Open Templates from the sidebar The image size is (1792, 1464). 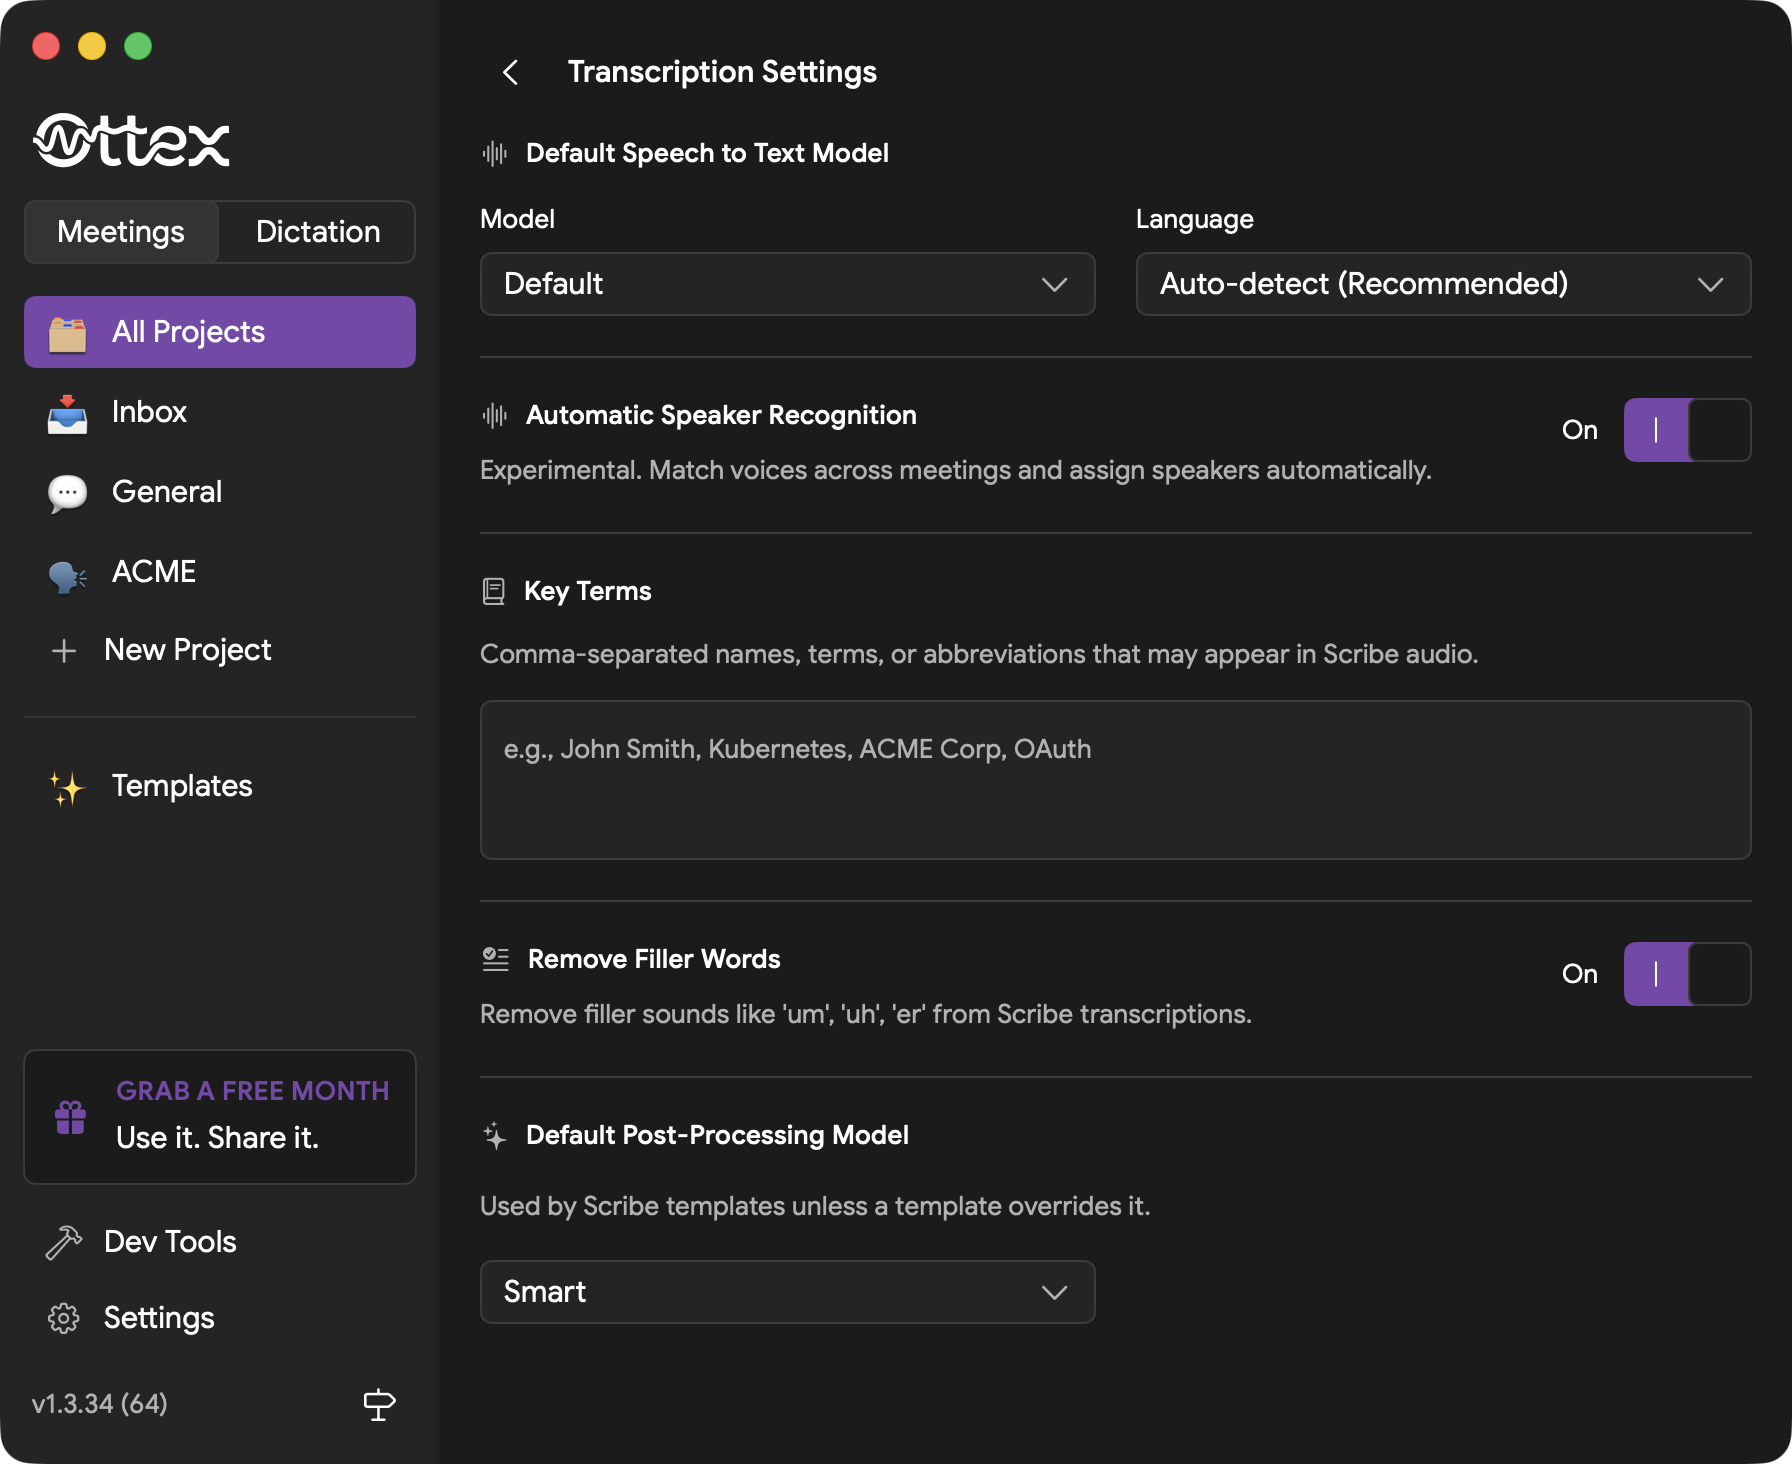[x=220, y=786]
